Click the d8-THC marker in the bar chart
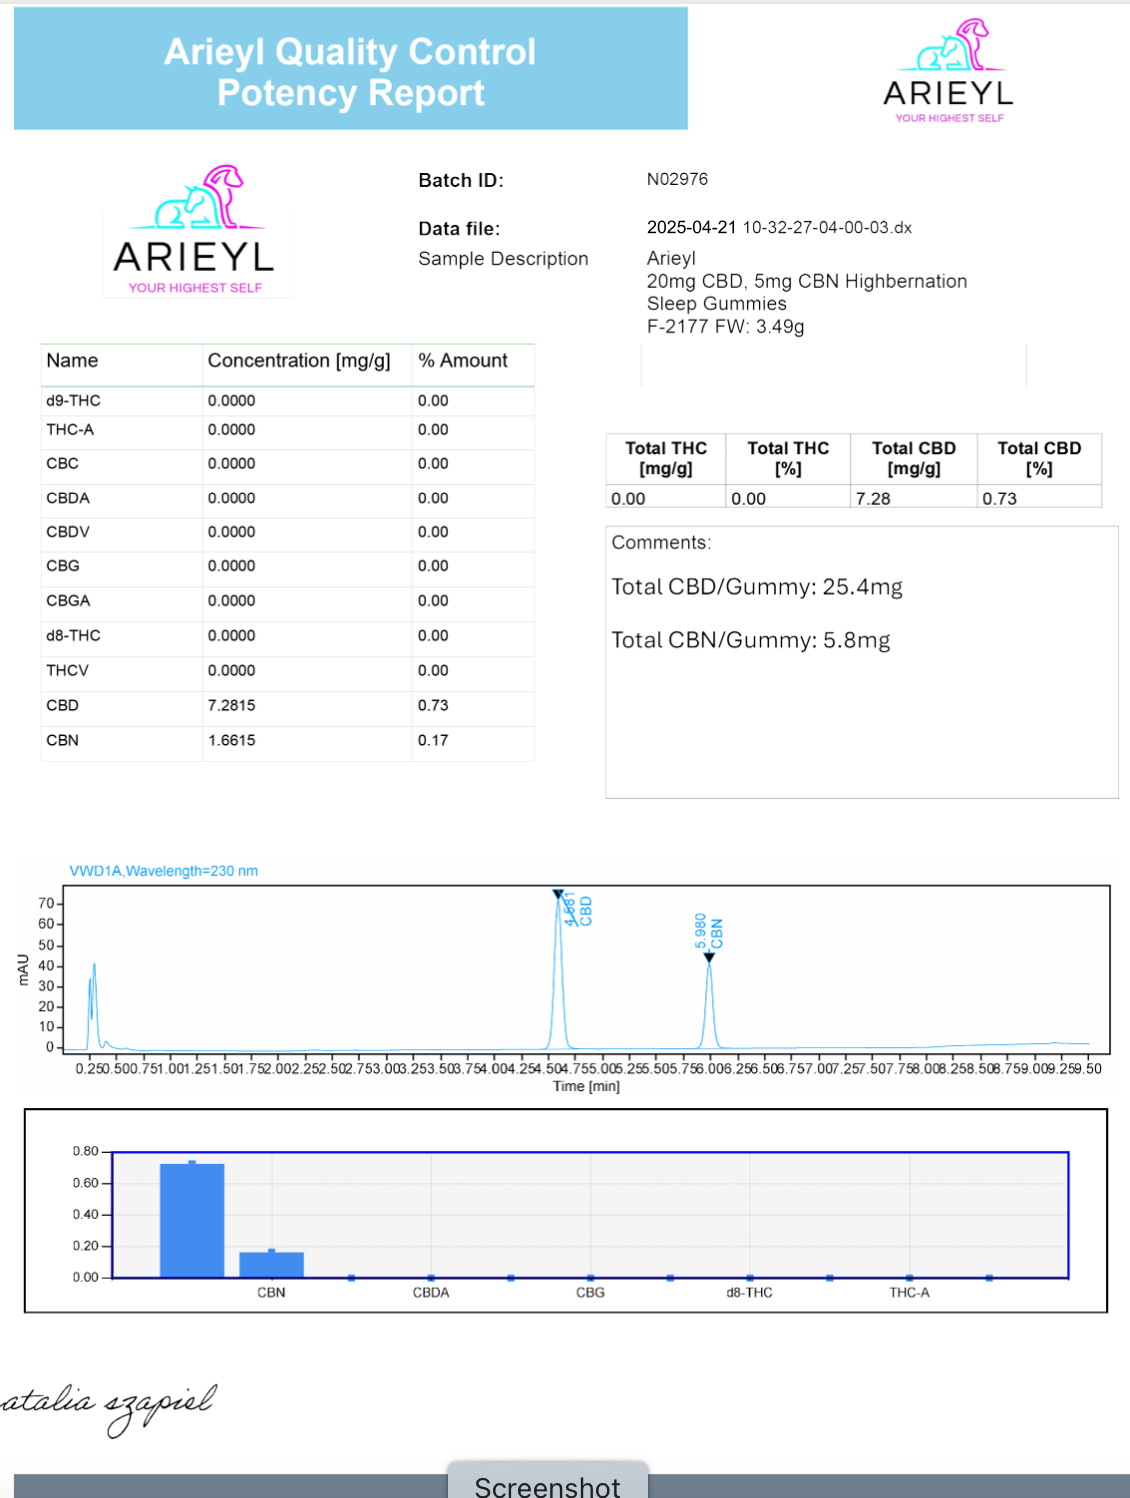1130x1498 pixels. [x=750, y=1278]
